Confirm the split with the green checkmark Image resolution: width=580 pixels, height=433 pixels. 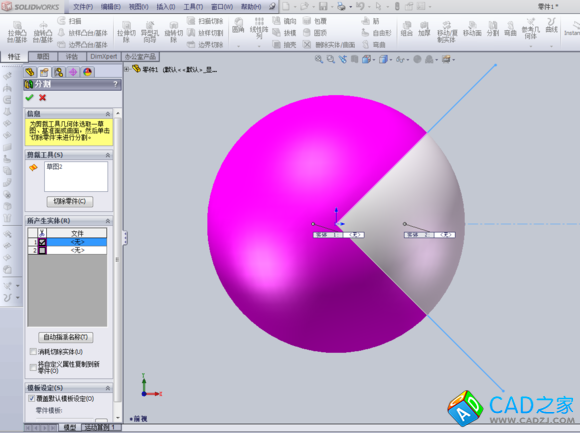click(x=30, y=98)
